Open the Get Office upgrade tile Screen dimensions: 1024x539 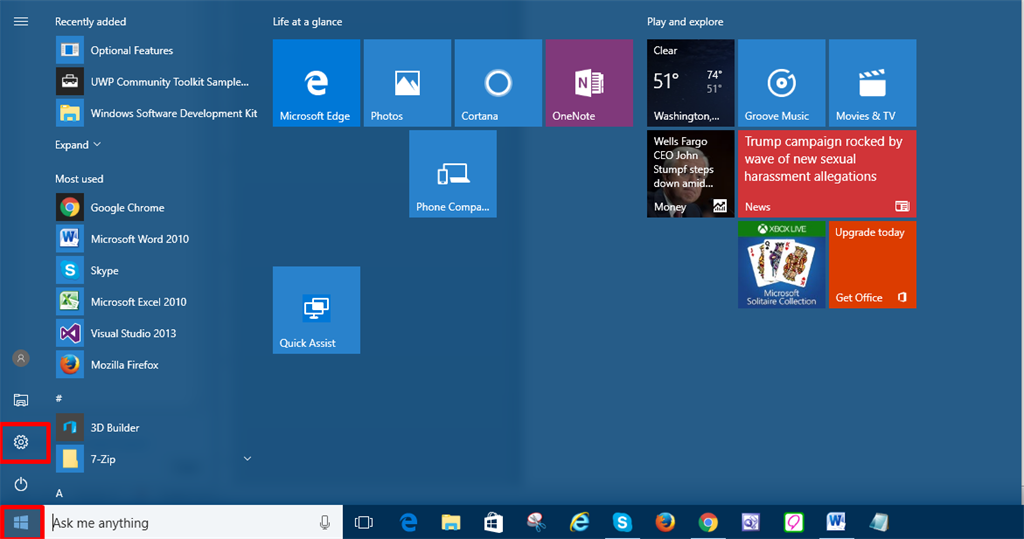872,265
